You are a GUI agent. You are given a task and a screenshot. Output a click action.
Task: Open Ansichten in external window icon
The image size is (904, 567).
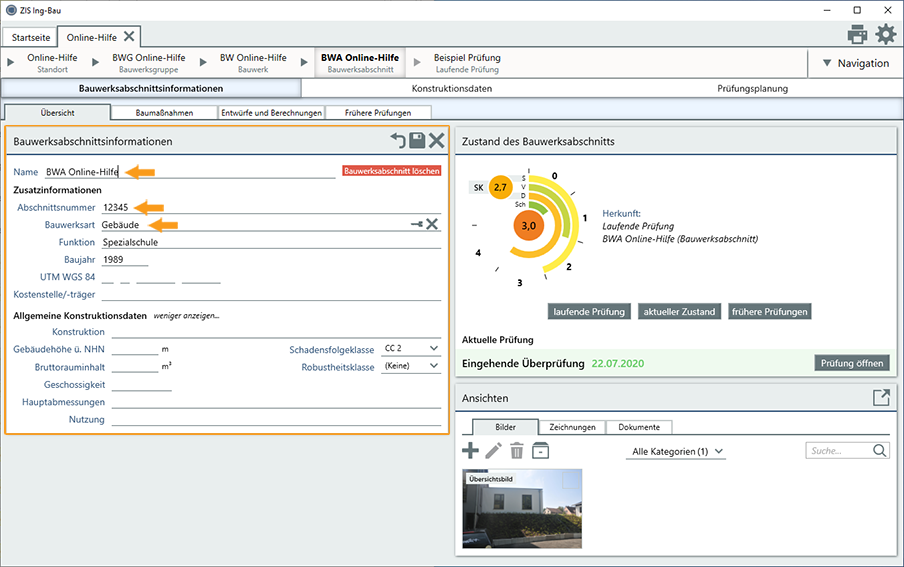click(x=881, y=397)
